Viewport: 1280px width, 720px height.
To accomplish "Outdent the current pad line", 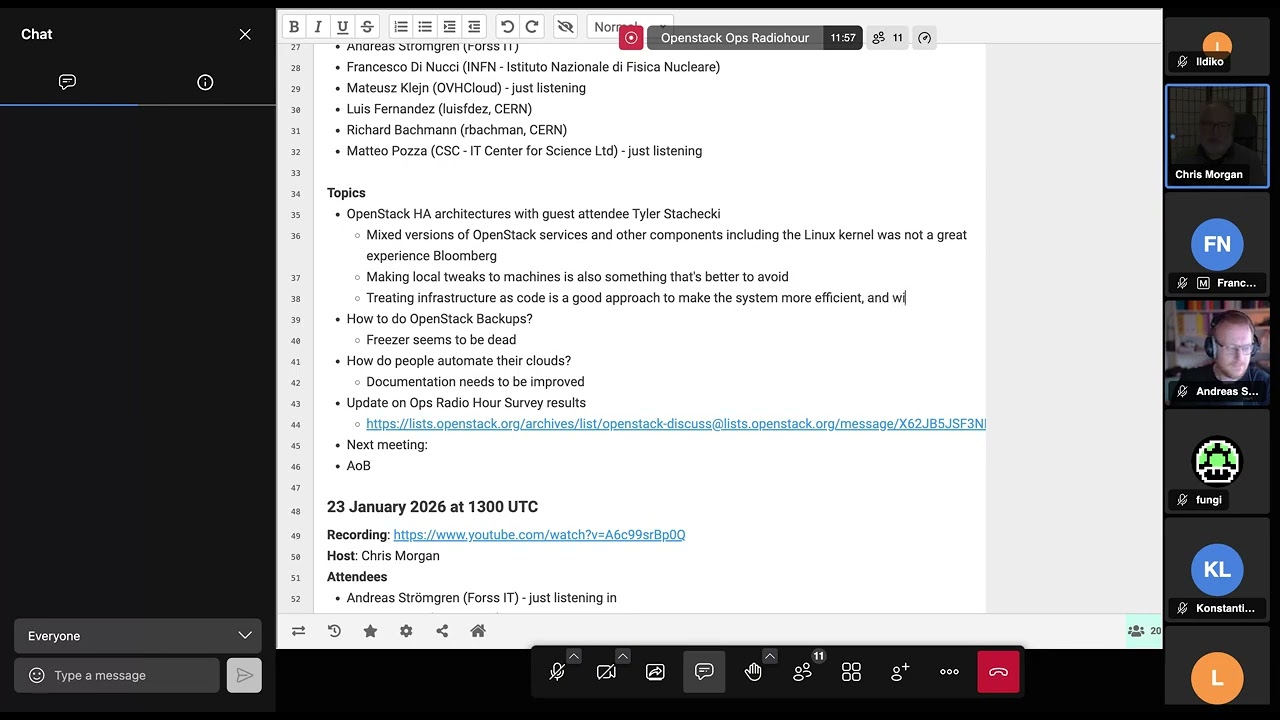I will click(474, 27).
